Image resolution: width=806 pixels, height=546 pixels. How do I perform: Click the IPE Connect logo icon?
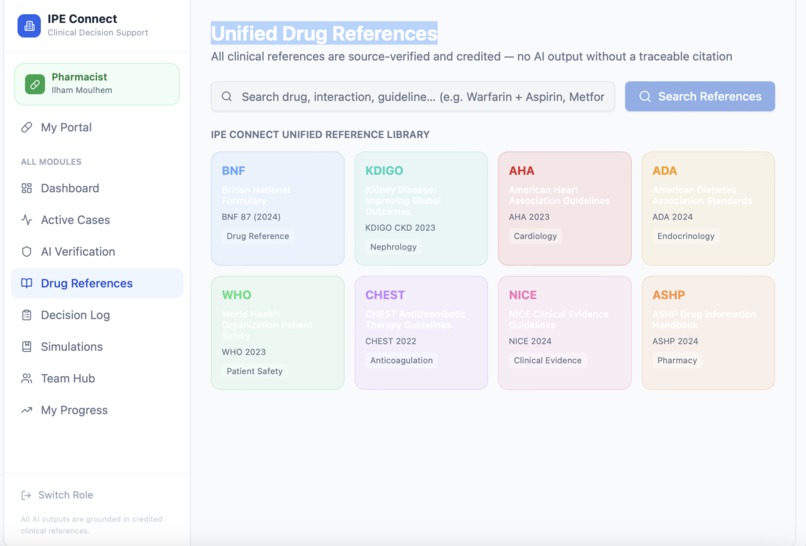click(x=29, y=26)
